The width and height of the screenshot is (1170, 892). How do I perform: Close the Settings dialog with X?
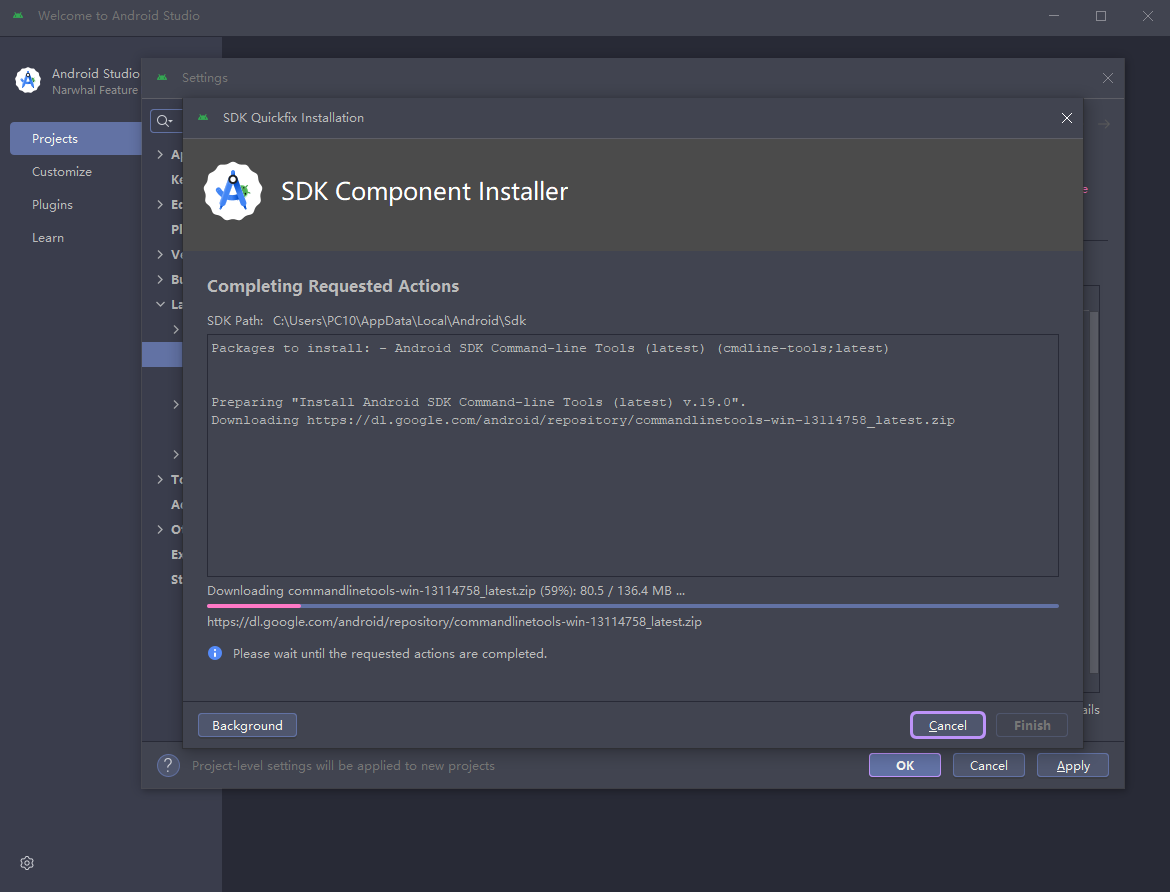1107,78
